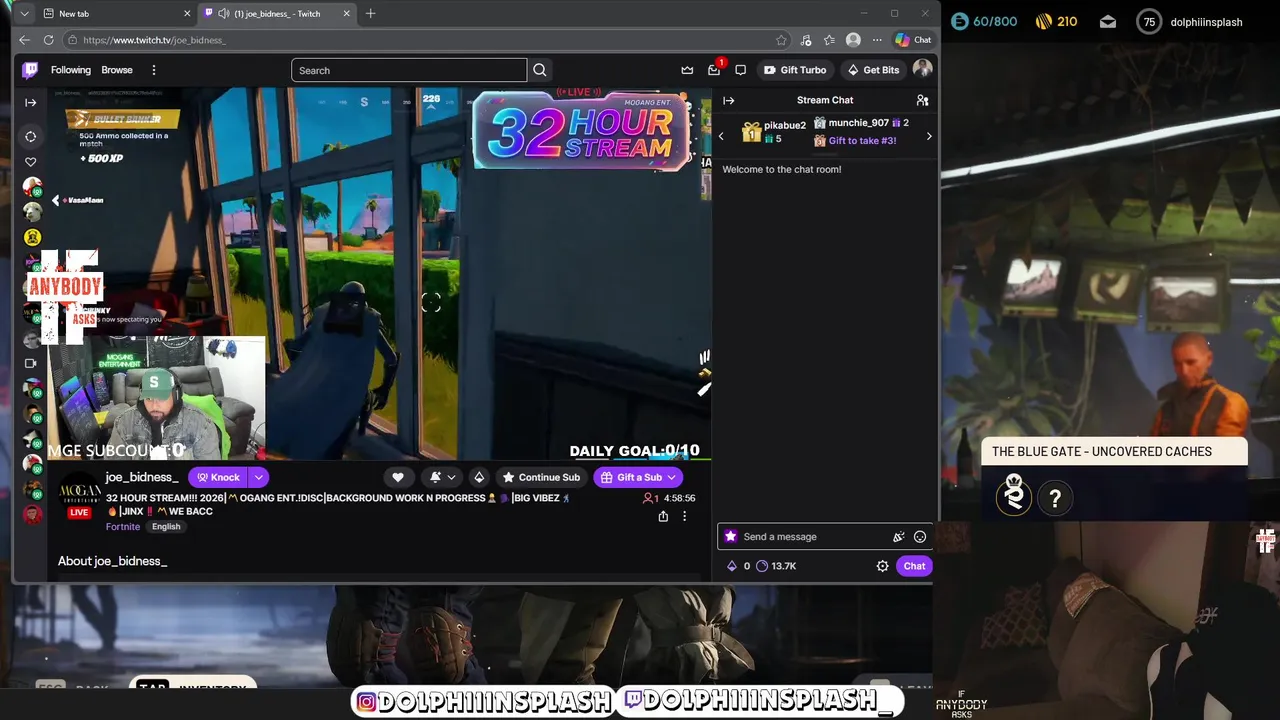Click the sidebar camera icon
Viewport: 1280px width, 720px height.
tap(31, 363)
